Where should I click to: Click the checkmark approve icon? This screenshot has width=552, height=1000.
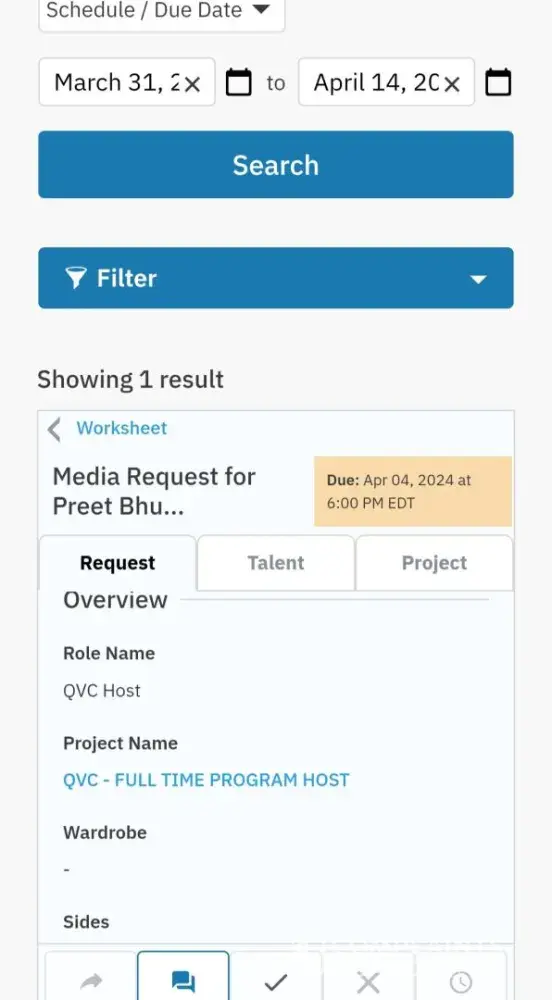point(275,981)
